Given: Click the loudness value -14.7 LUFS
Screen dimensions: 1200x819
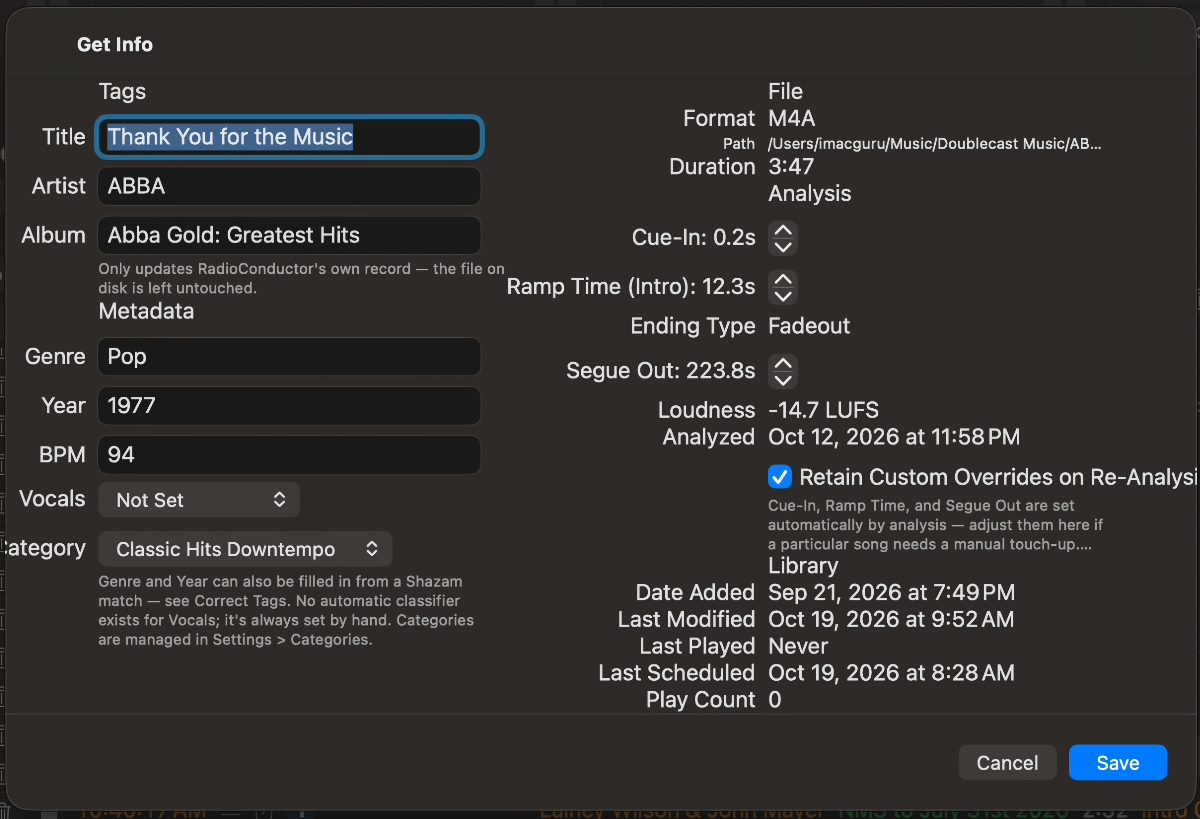Looking at the screenshot, I should [x=823, y=410].
